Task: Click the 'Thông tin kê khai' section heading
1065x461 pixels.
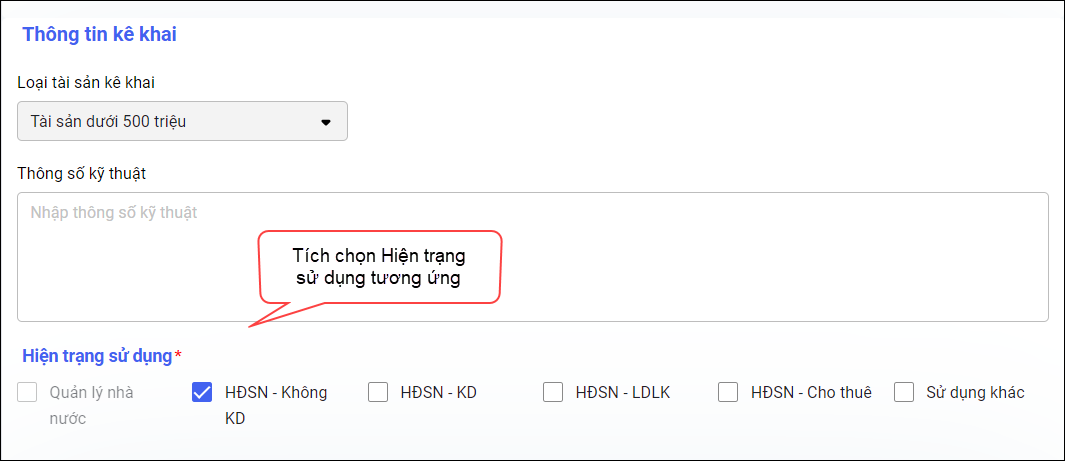Action: [99, 35]
